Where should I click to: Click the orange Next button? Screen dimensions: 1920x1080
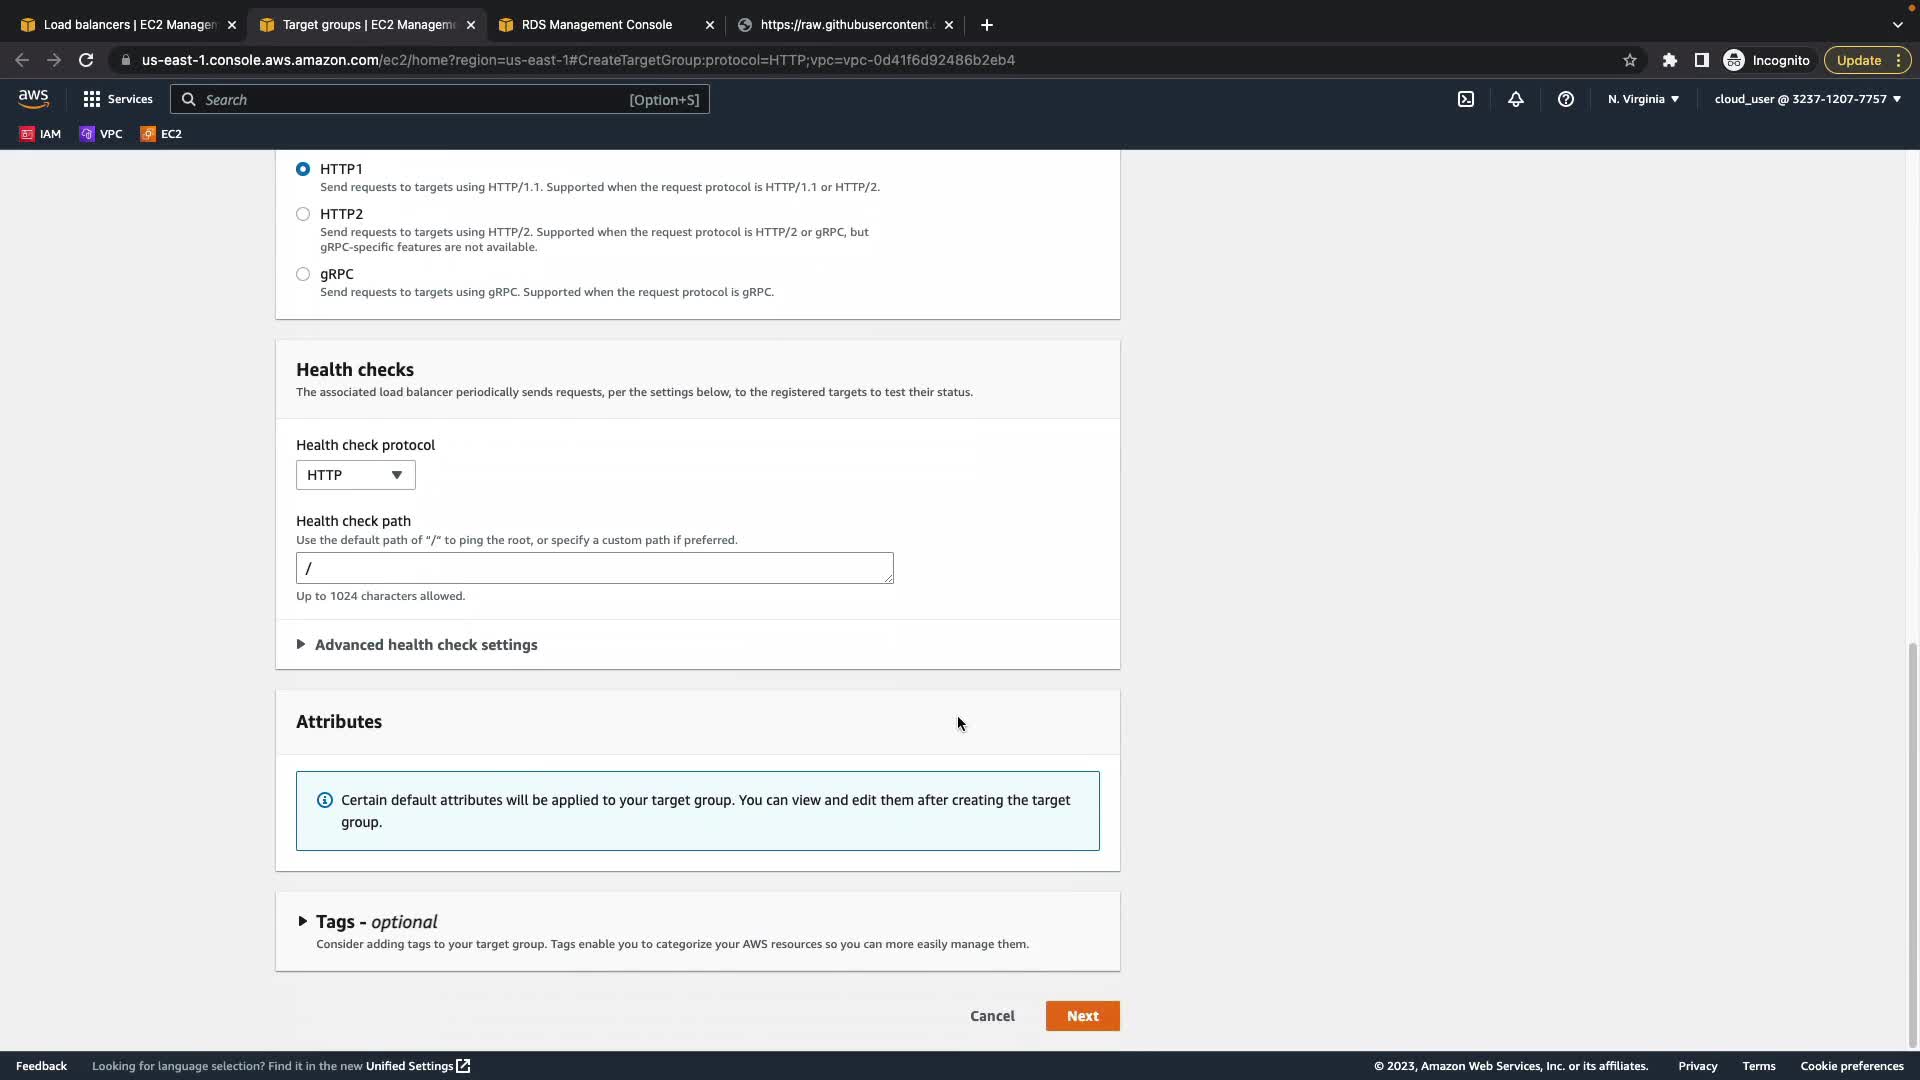[1082, 1016]
